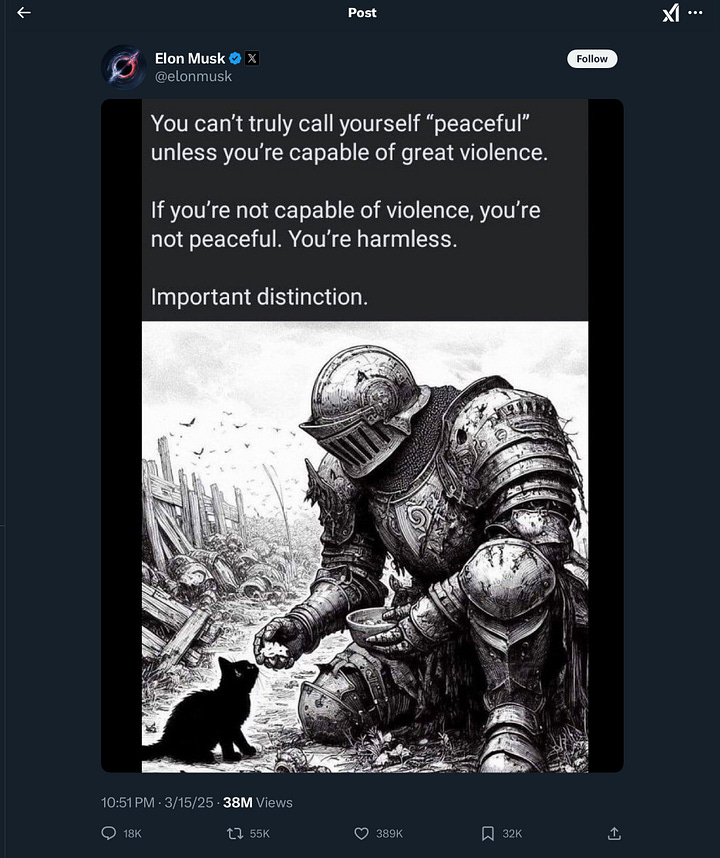Open Elon Musk's profile avatar
720x858 pixels.
pyautogui.click(x=124, y=67)
